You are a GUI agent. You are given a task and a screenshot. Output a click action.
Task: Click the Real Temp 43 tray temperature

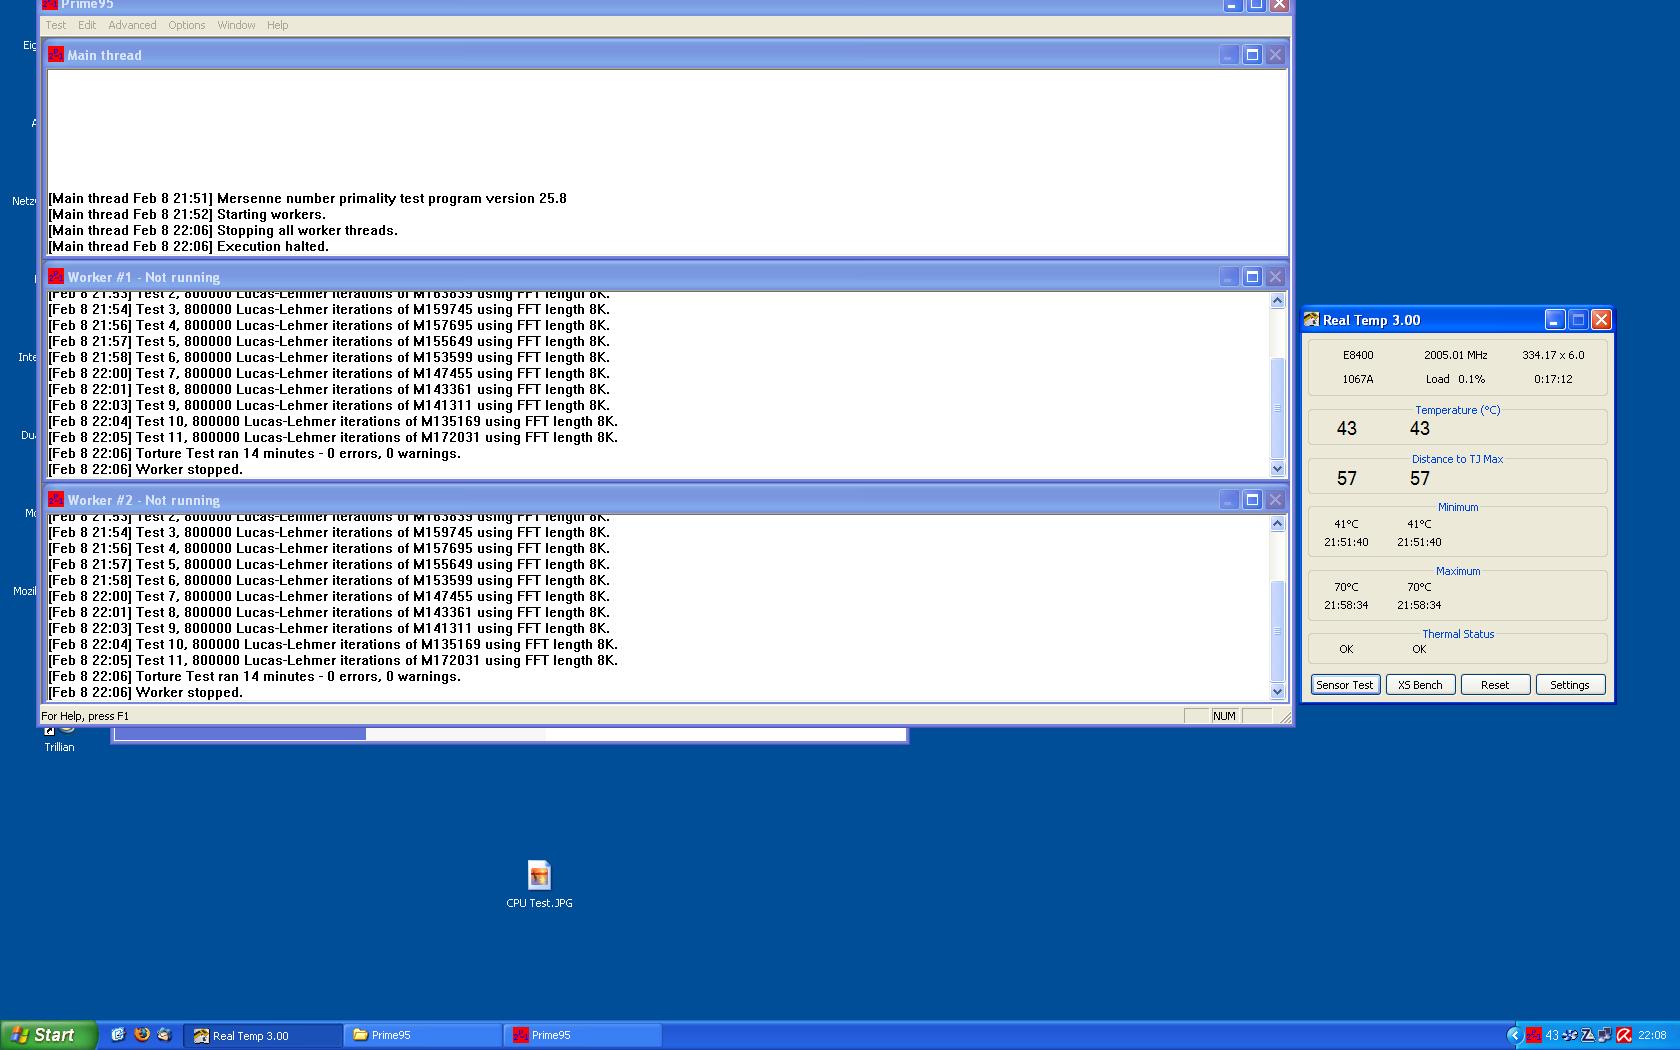coord(1552,1035)
